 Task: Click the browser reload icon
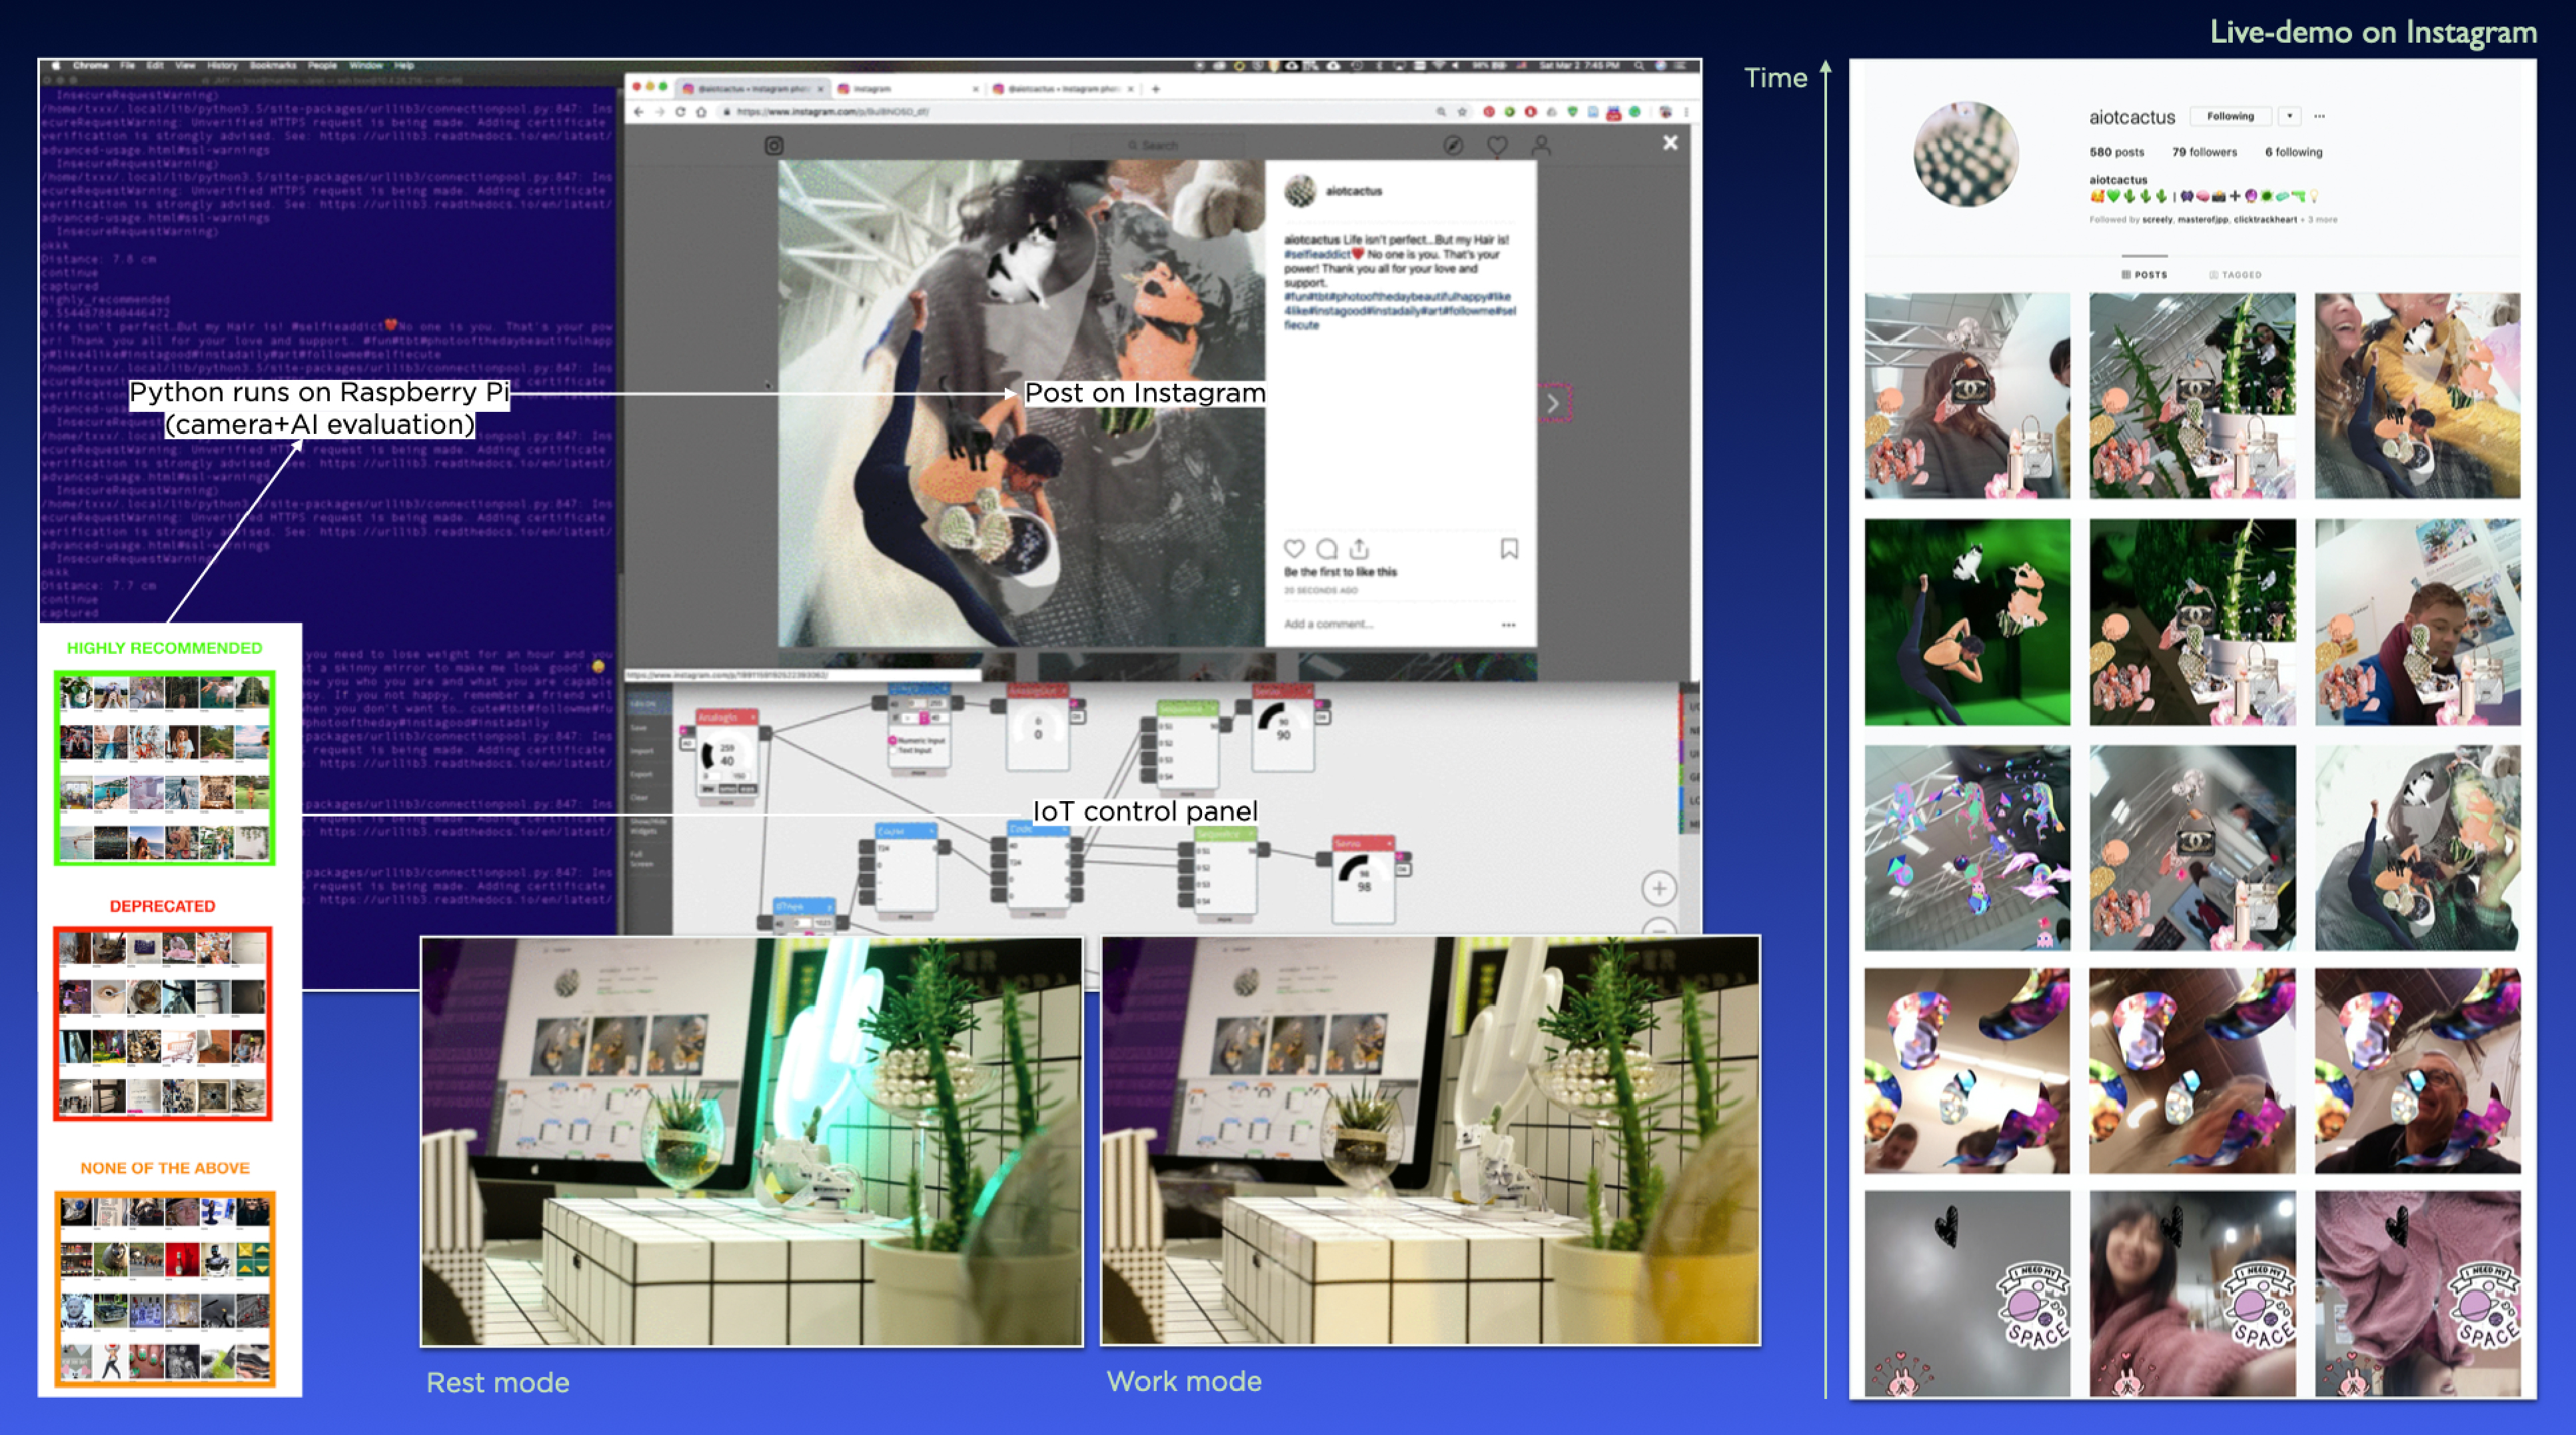click(x=680, y=112)
